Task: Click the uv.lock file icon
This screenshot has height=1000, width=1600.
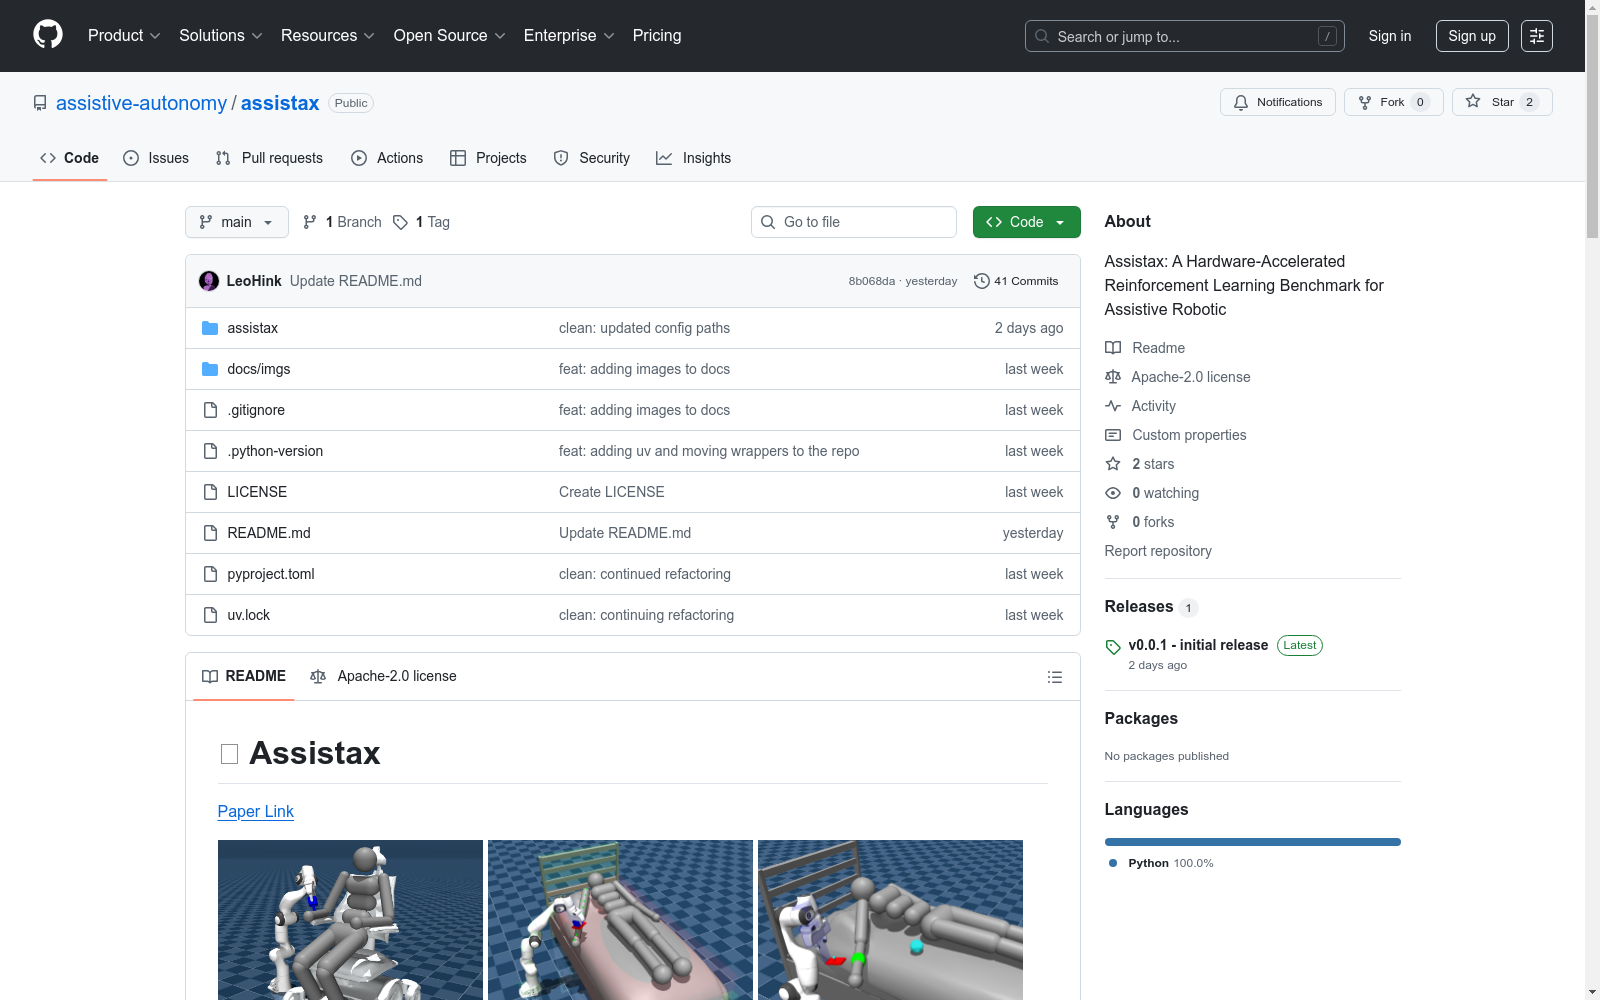Action: tap(210, 615)
